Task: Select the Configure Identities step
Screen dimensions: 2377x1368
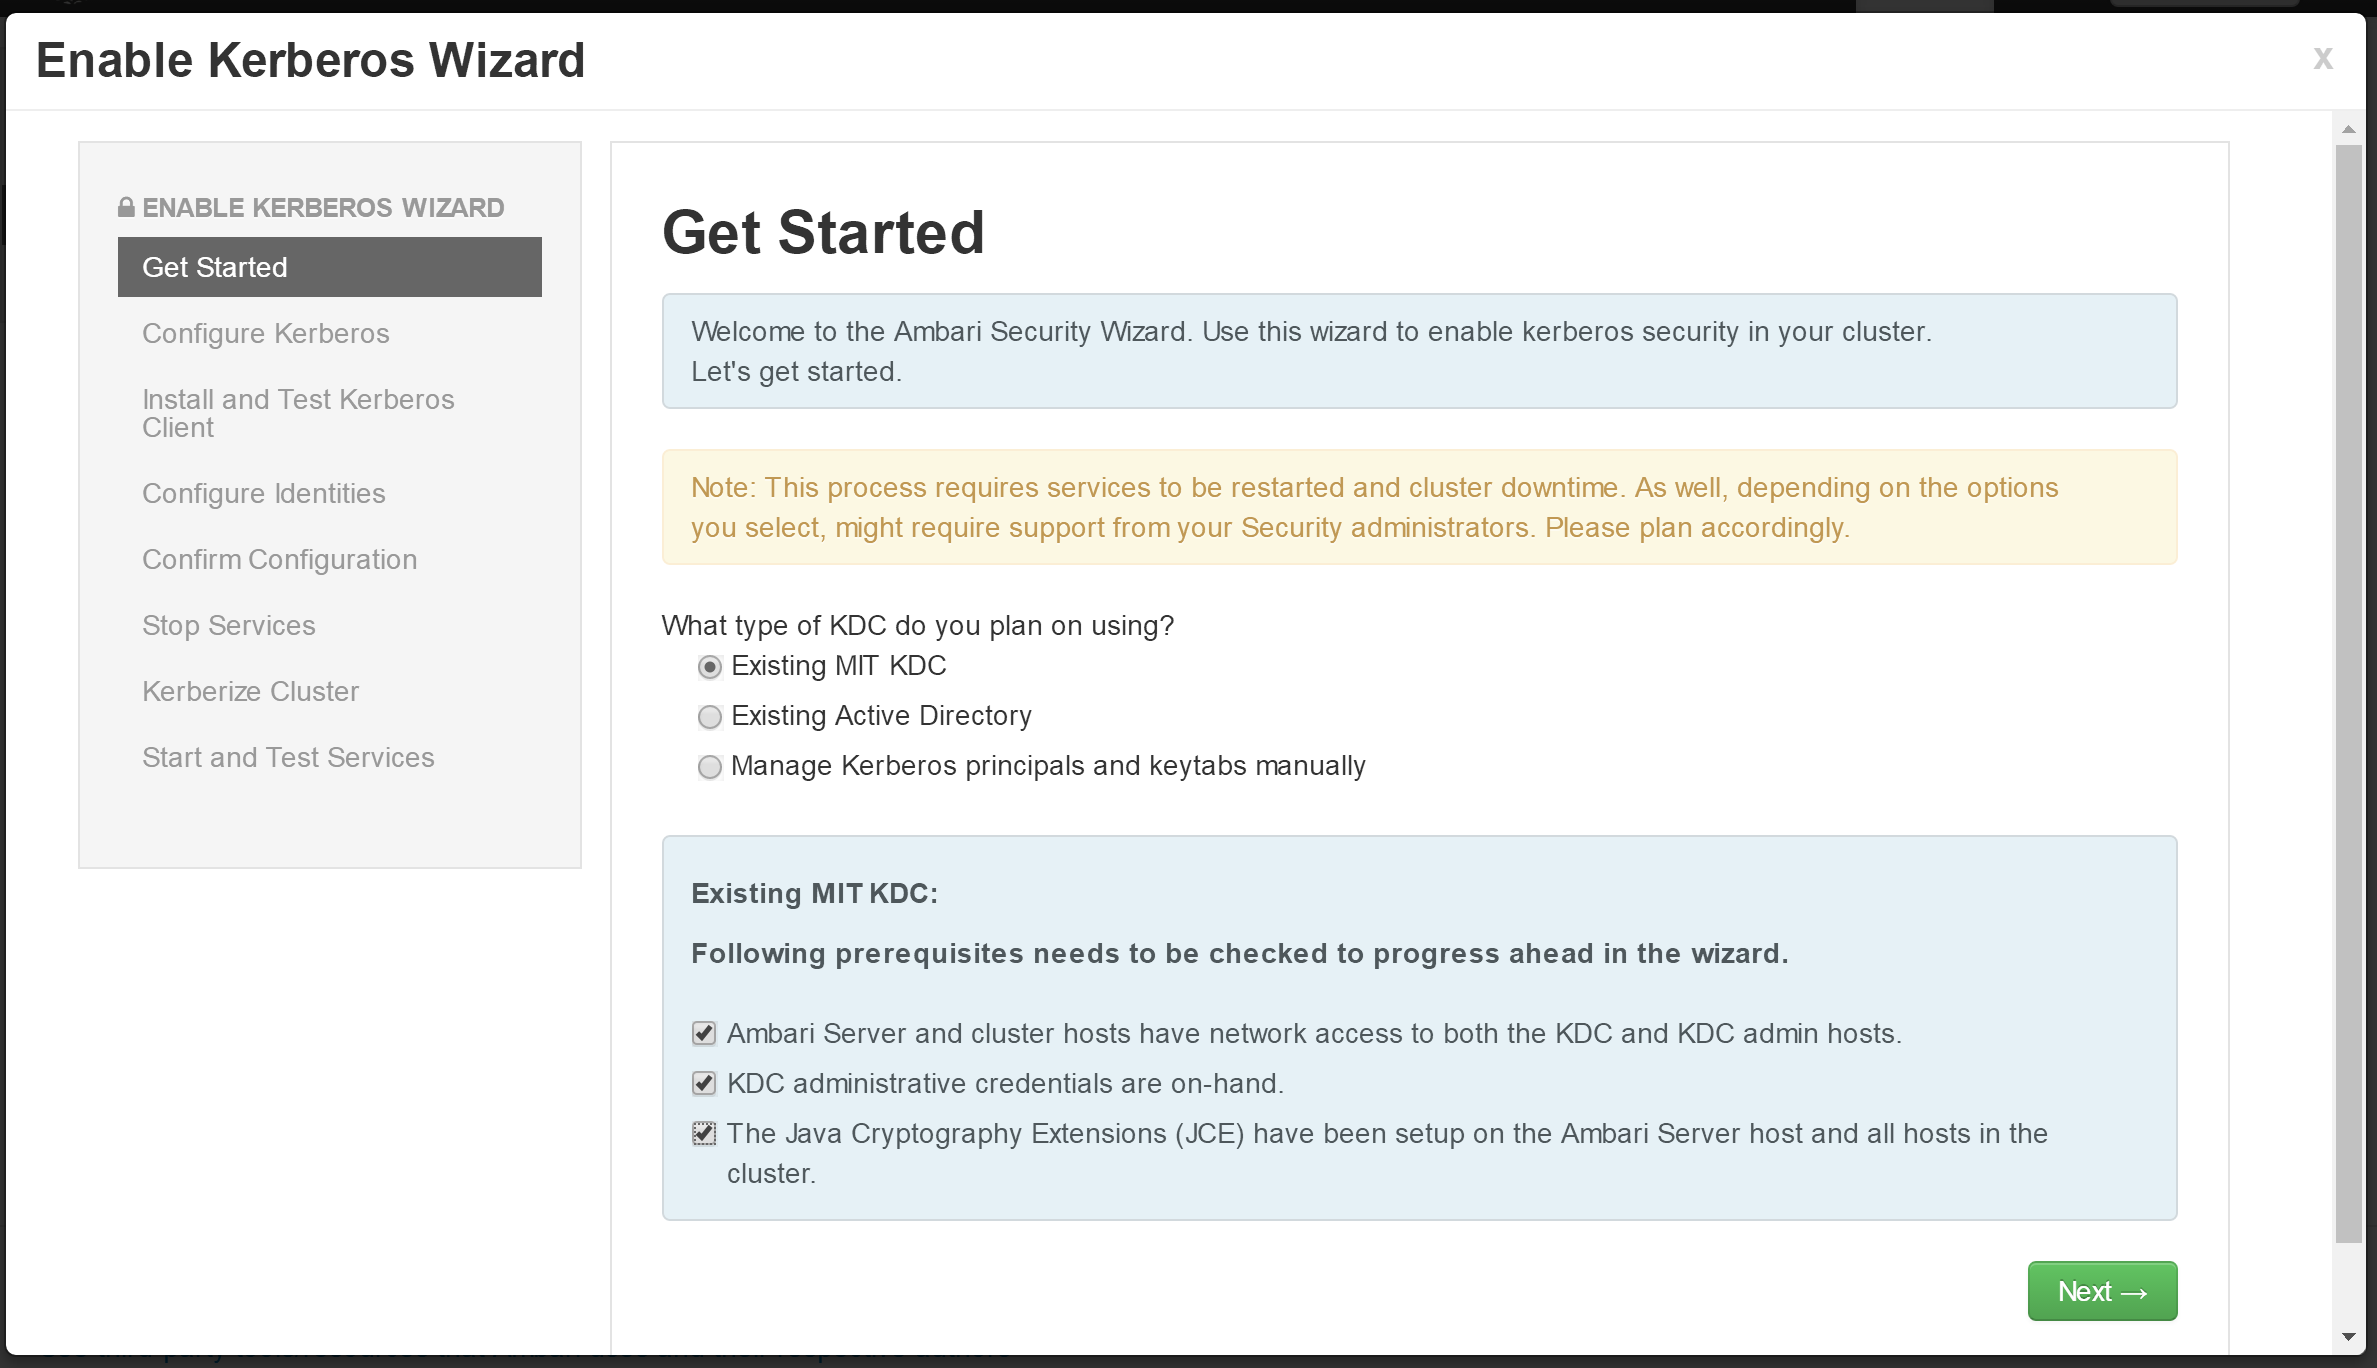Action: click(264, 493)
